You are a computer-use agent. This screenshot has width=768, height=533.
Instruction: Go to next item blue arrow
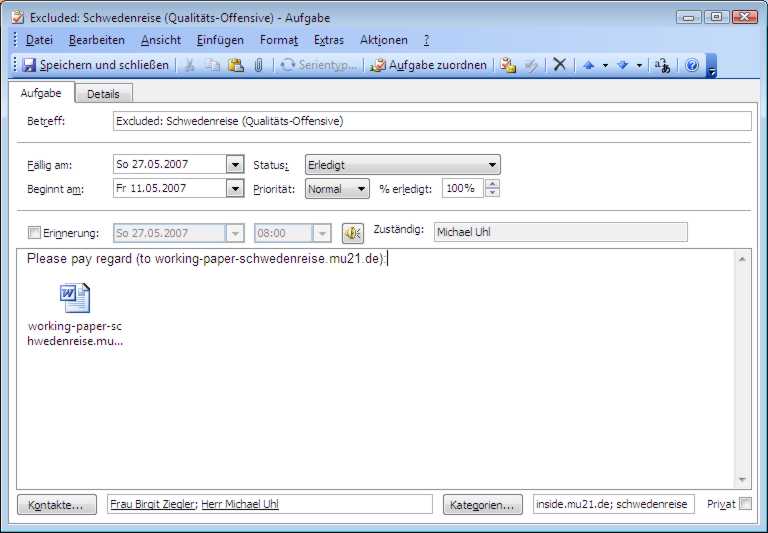(623, 65)
